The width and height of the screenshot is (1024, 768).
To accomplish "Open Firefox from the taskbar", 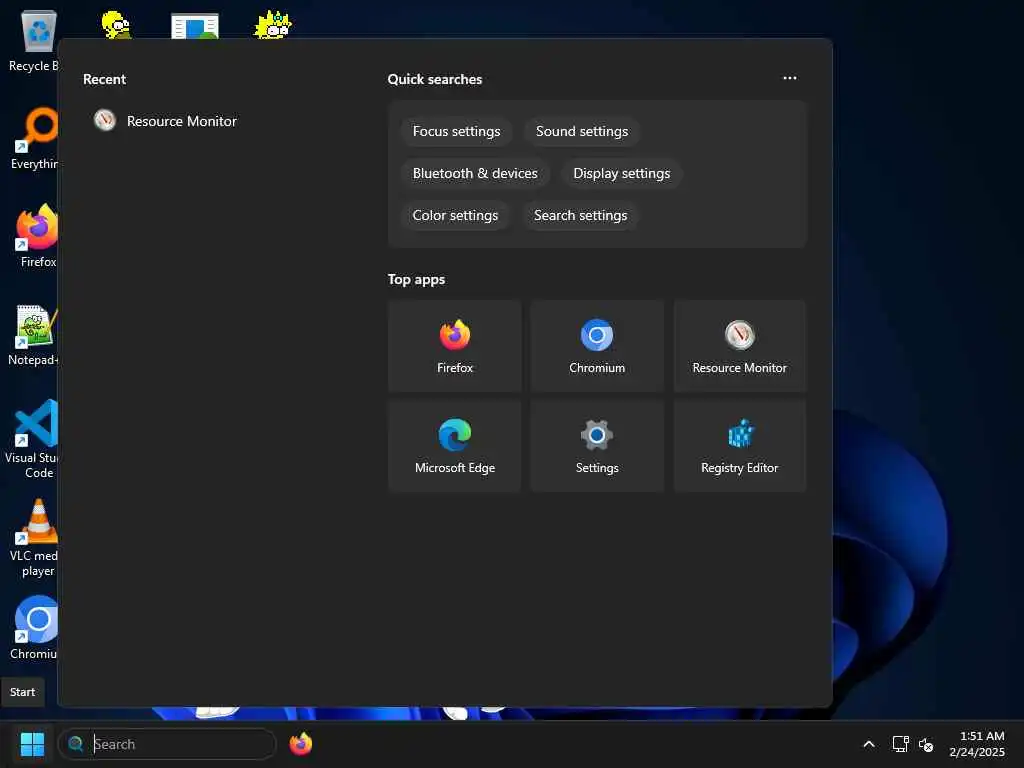I will coord(301,744).
